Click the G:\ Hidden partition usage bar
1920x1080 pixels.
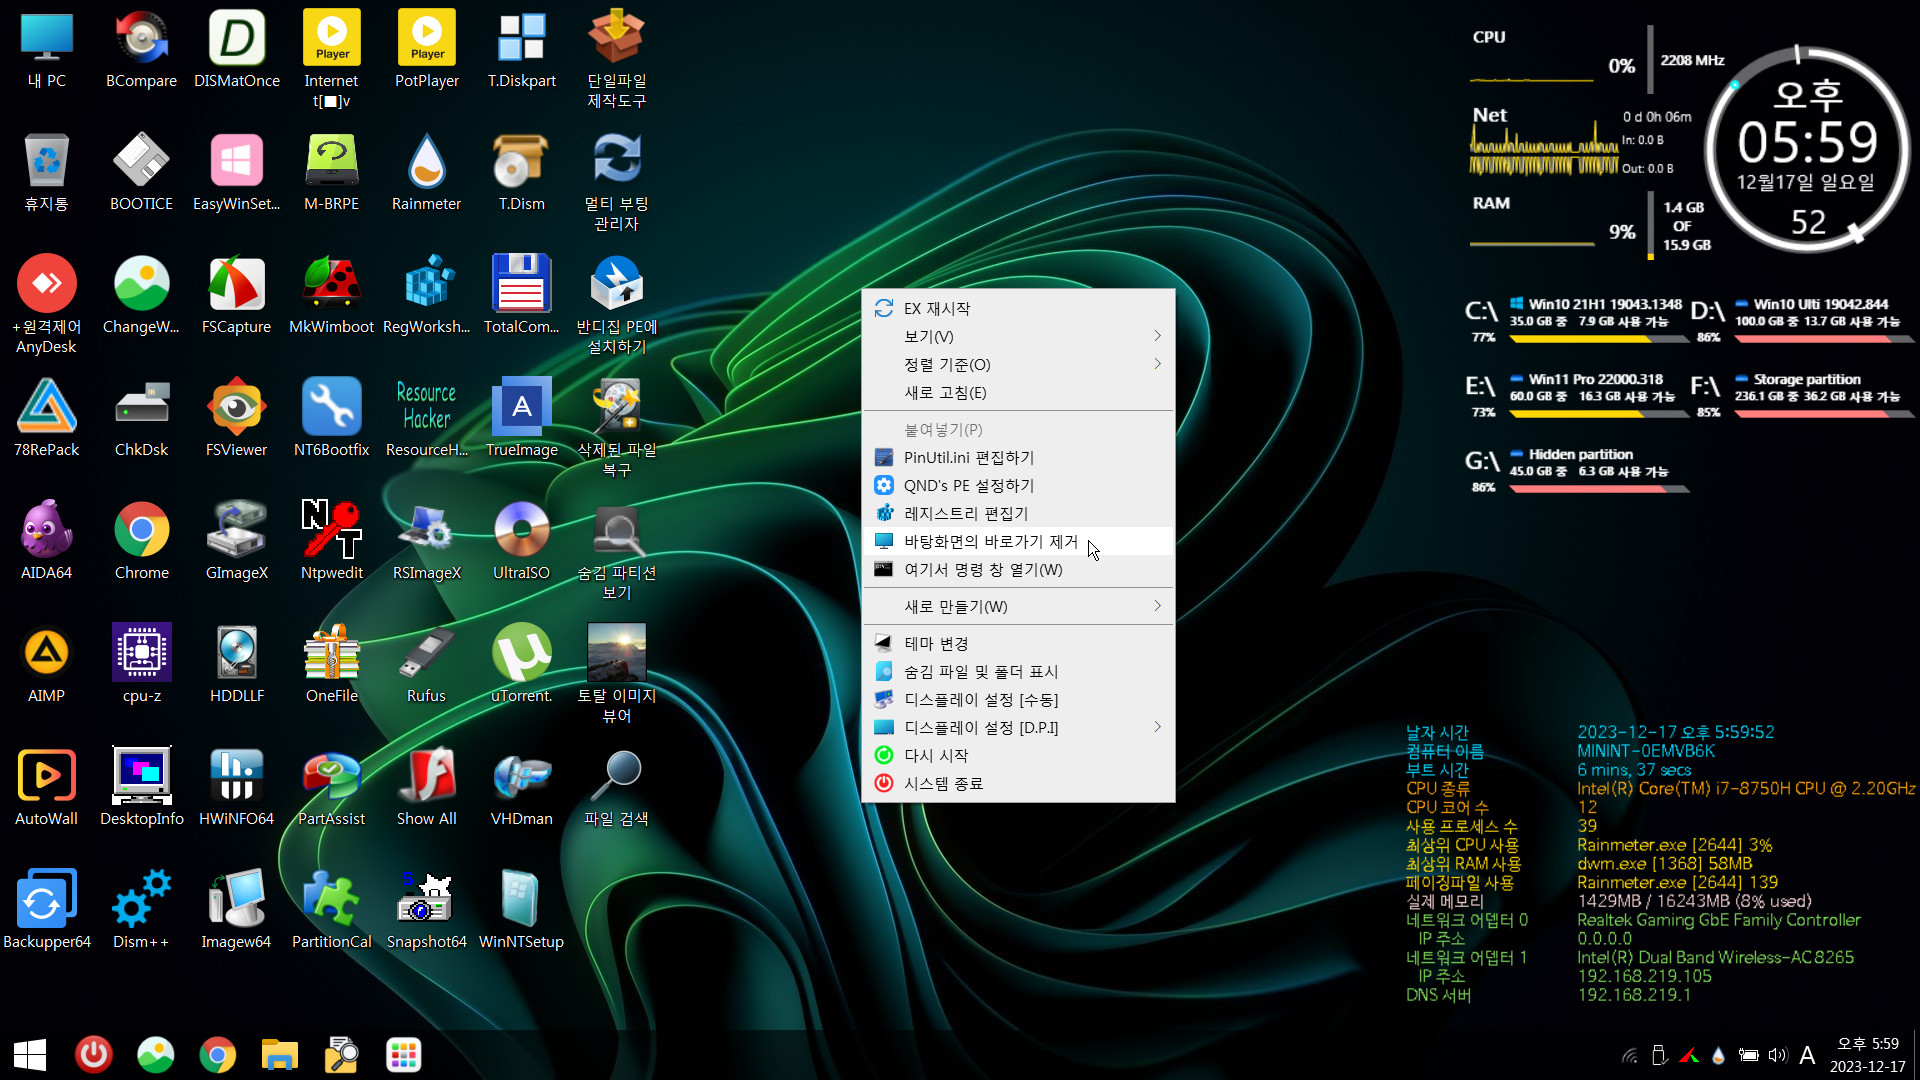click(x=1599, y=489)
